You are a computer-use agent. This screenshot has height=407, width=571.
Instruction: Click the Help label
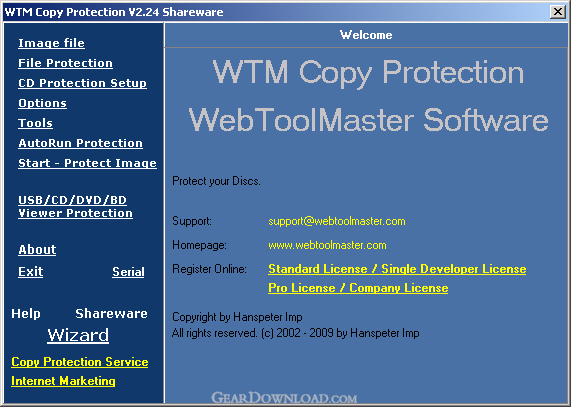[26, 314]
